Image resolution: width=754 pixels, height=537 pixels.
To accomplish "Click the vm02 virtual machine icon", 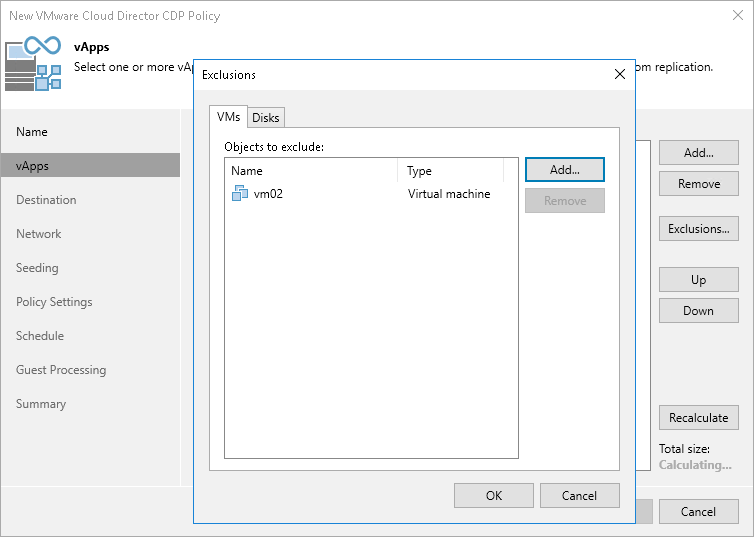I will point(240,193).
